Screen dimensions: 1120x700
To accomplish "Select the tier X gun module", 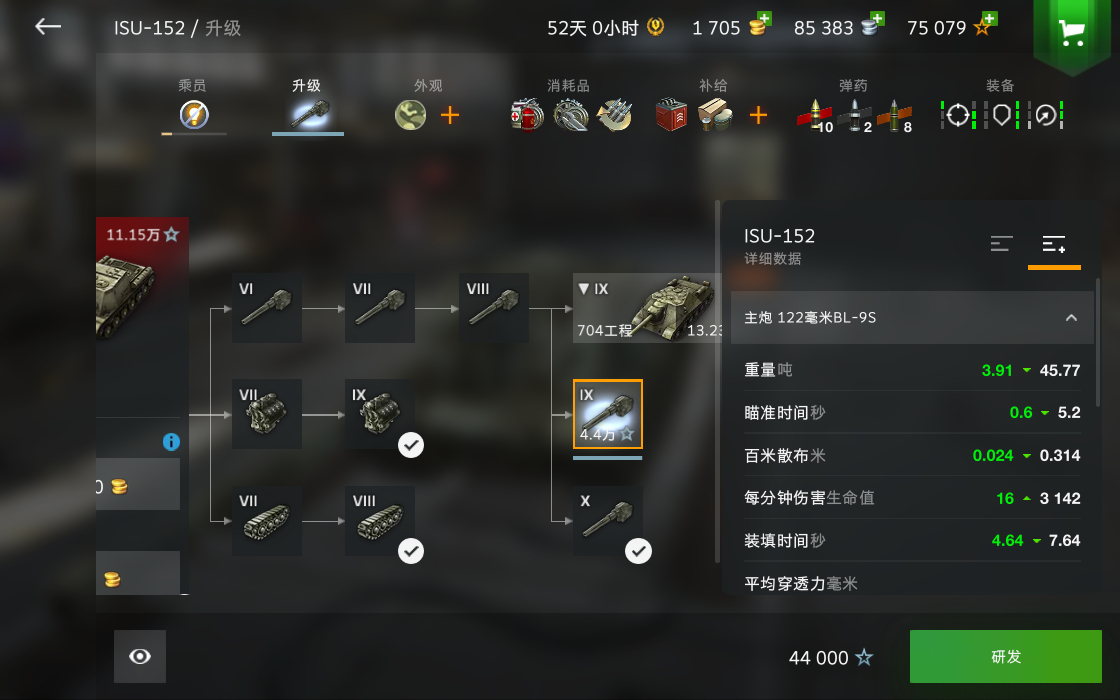I will pyautogui.click(x=608, y=521).
